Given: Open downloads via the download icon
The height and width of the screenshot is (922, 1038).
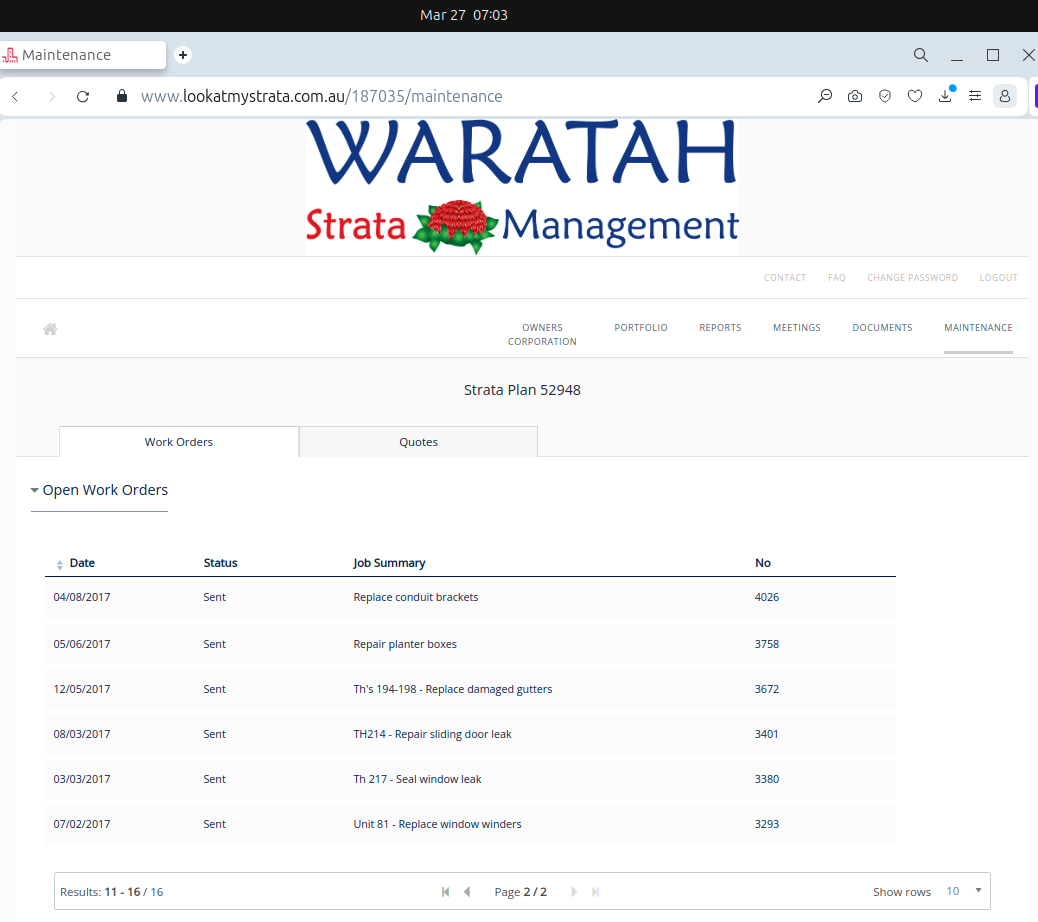Looking at the screenshot, I should (945, 96).
